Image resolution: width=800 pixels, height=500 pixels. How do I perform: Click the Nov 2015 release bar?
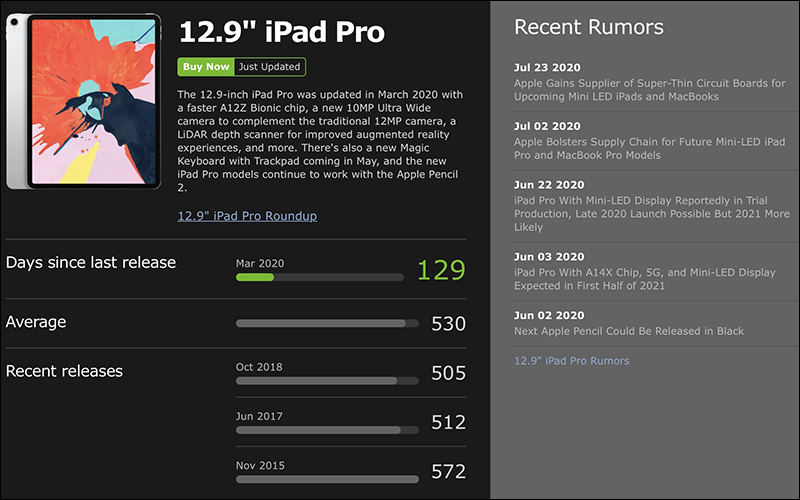click(x=327, y=480)
